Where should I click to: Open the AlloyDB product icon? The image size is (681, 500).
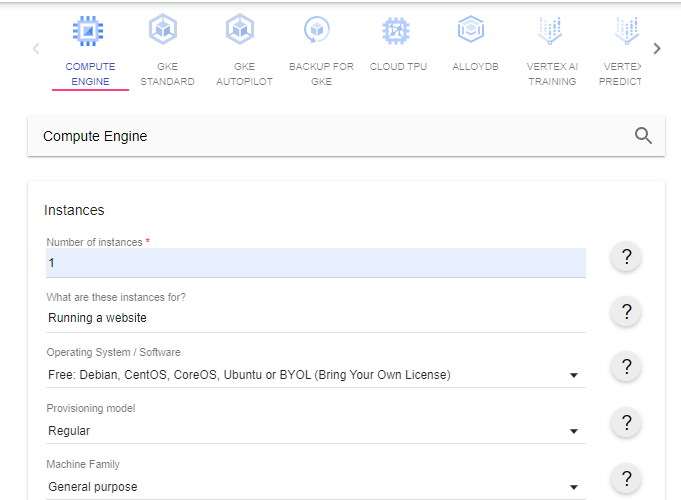(471, 30)
